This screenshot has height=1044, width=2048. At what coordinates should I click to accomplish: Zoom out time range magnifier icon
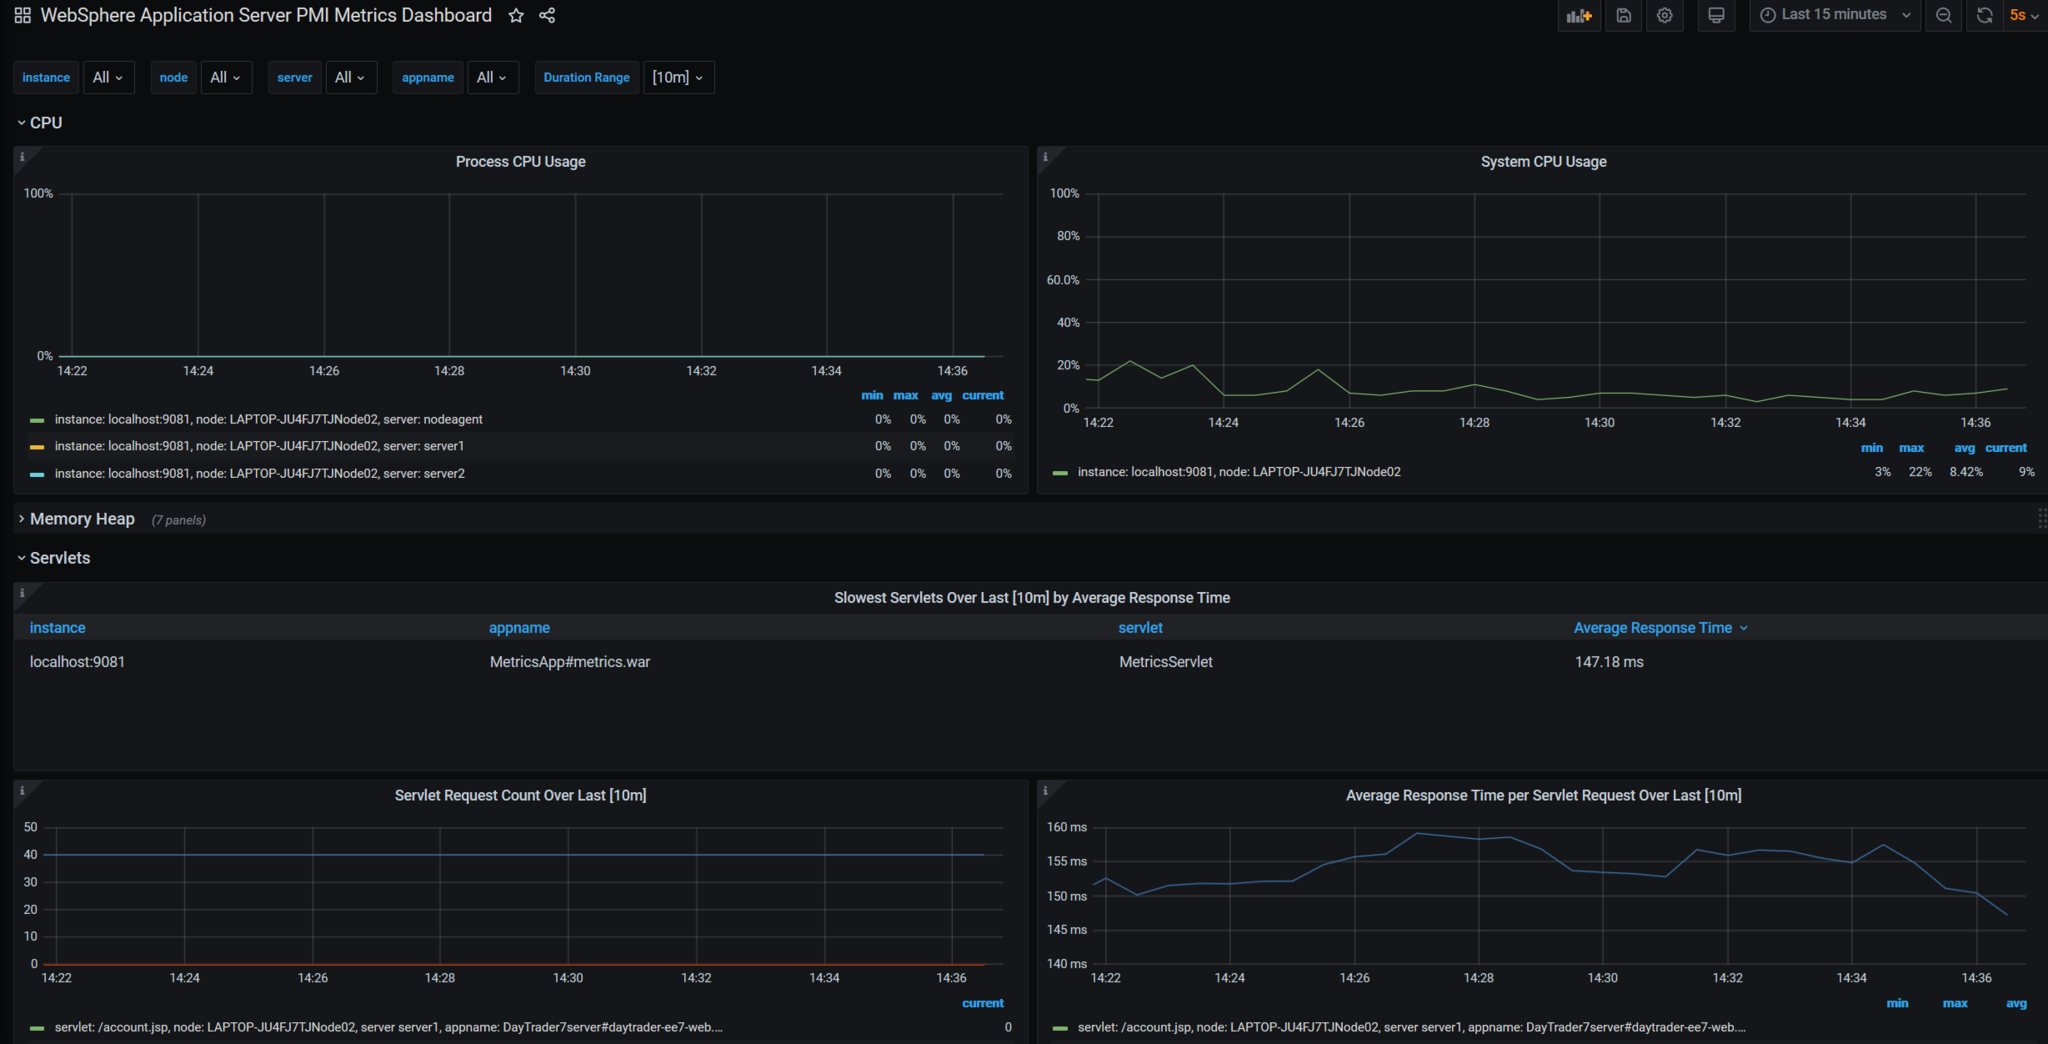[1943, 15]
